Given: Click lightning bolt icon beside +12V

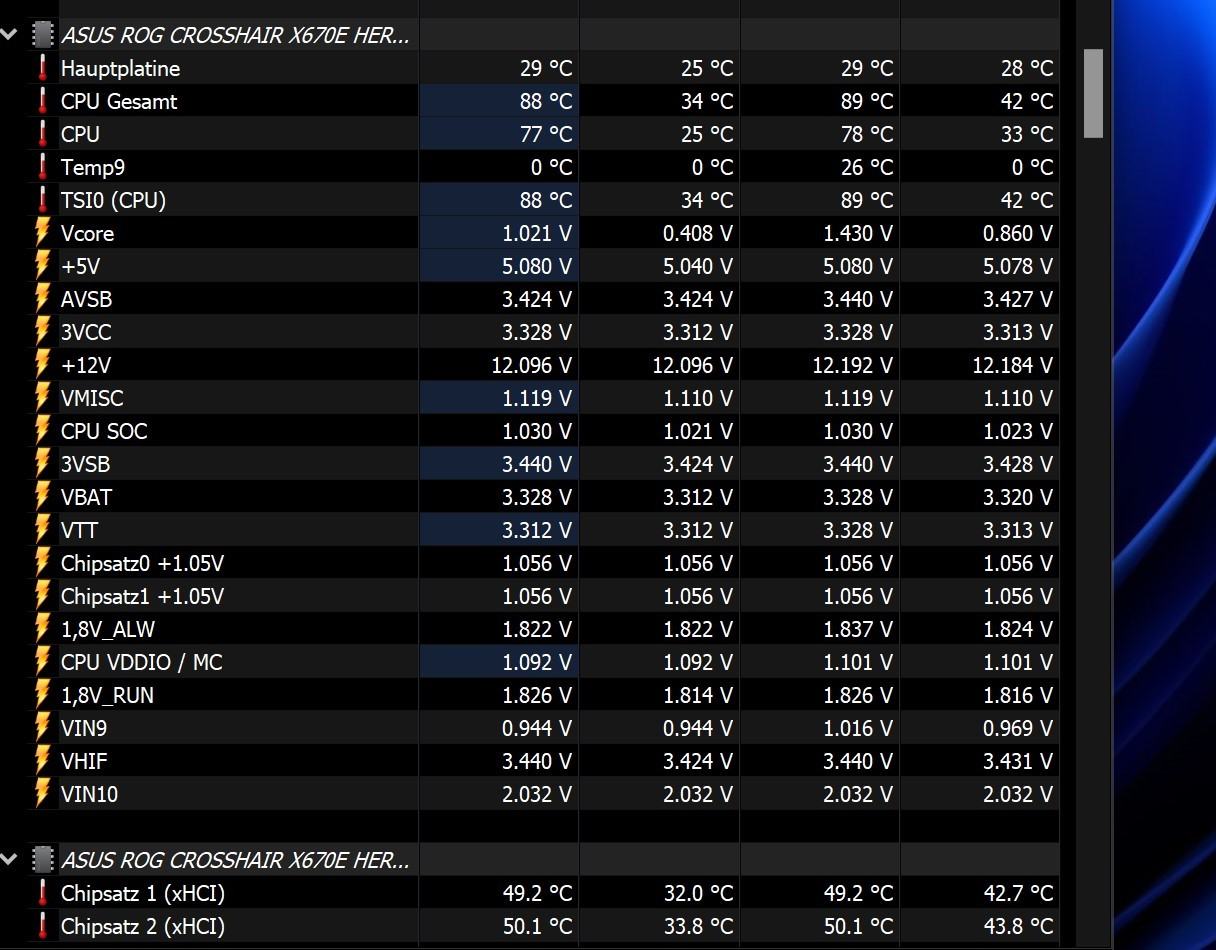Looking at the screenshot, I should click(x=42, y=365).
